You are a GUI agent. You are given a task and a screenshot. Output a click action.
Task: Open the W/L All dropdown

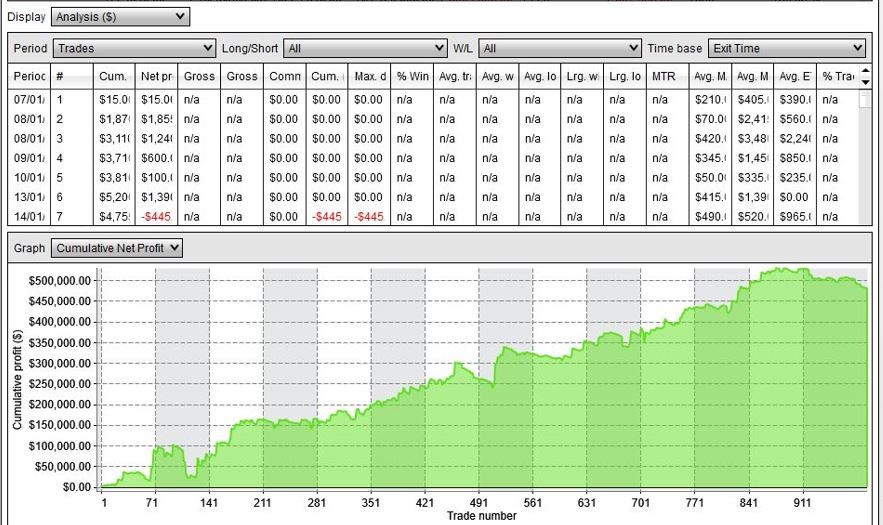(x=560, y=48)
